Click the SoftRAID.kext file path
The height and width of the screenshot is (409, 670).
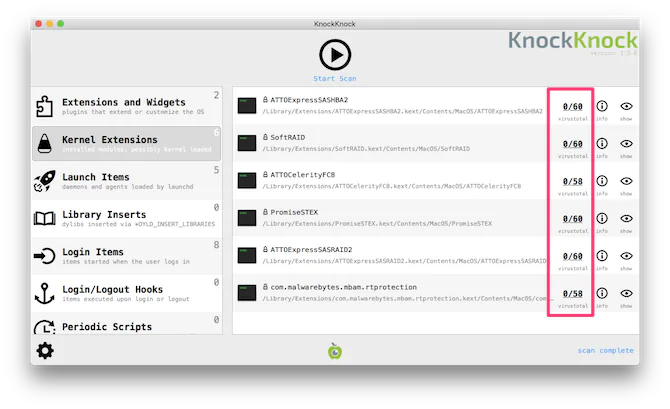click(x=366, y=149)
